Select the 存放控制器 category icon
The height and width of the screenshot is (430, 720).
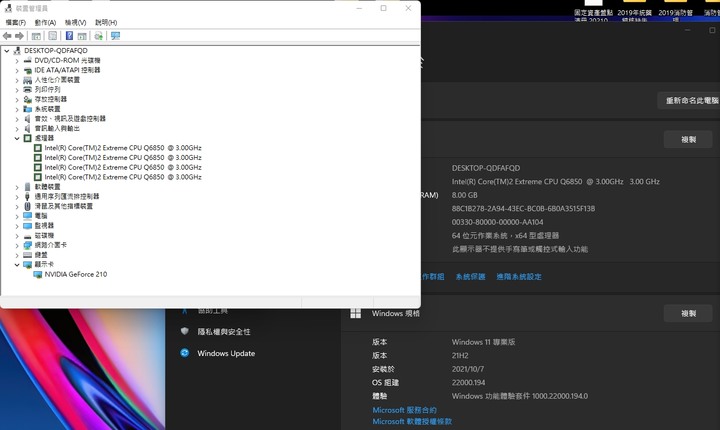point(28,99)
